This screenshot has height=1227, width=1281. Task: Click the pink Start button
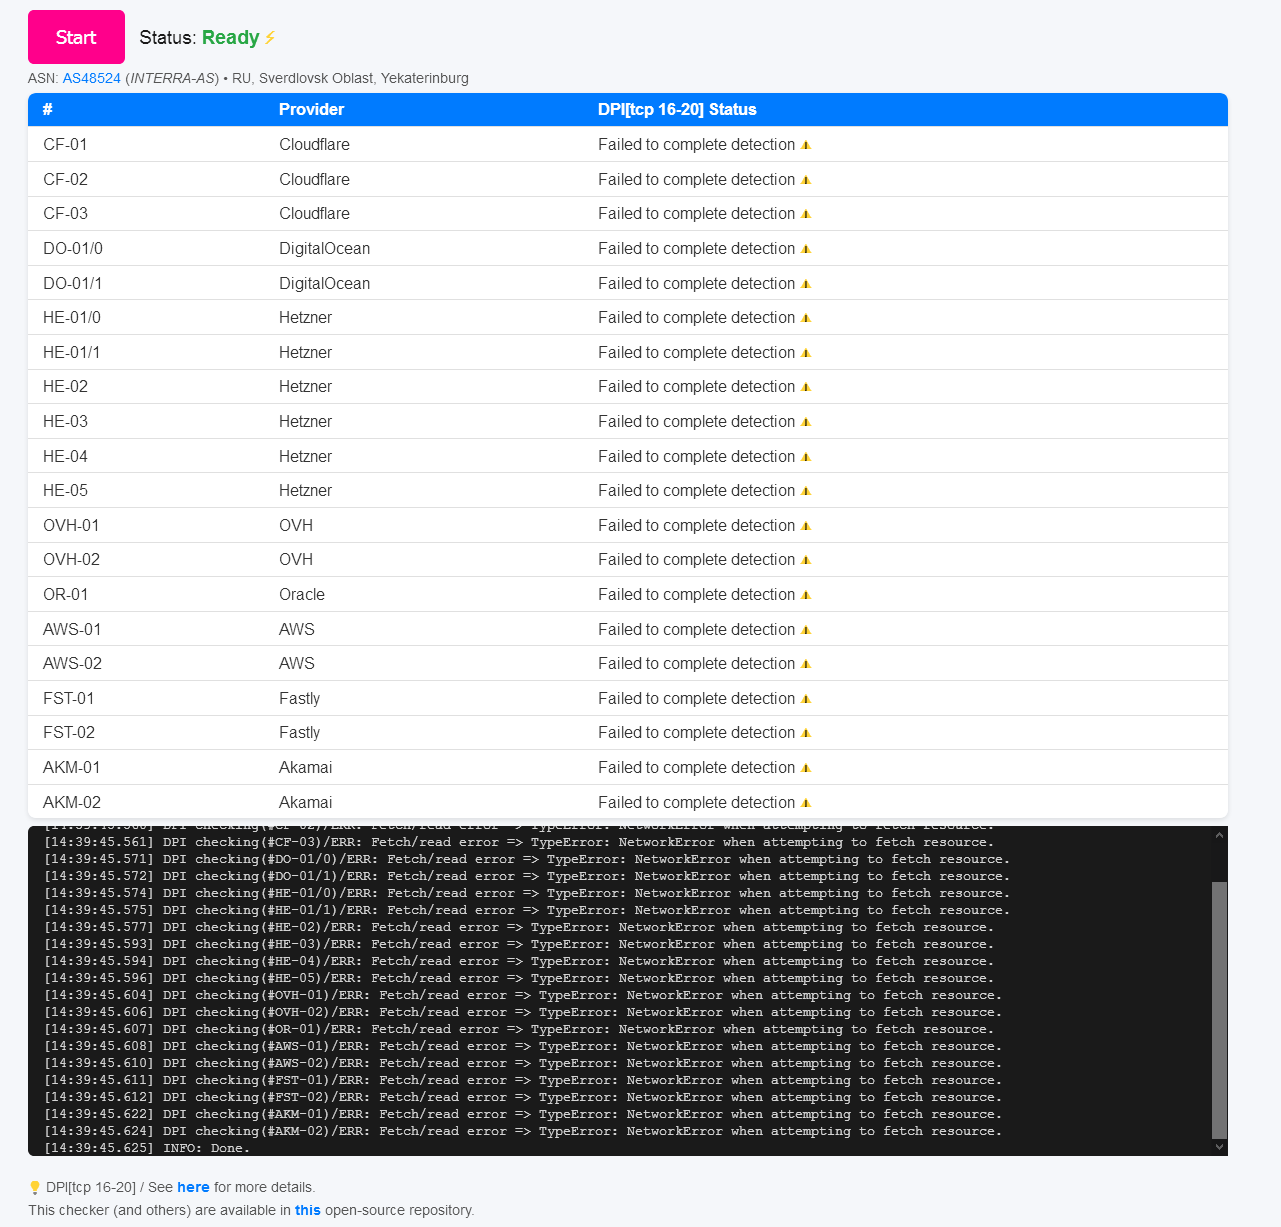pyautogui.click(x=76, y=37)
